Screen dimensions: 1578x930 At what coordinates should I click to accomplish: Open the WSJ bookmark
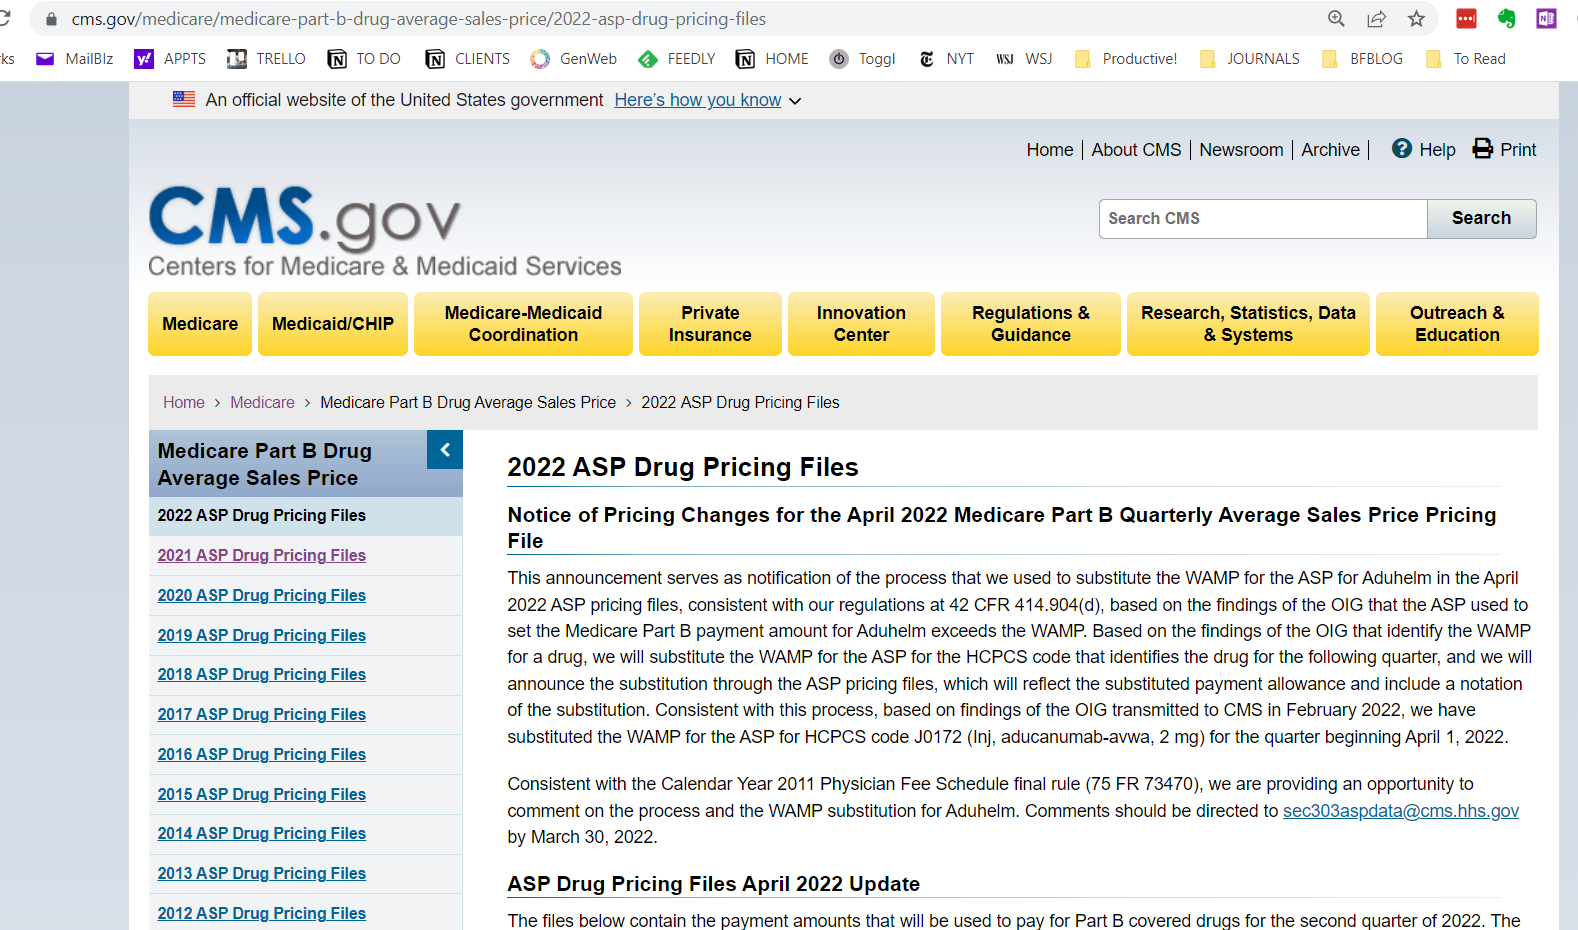click(x=1025, y=59)
